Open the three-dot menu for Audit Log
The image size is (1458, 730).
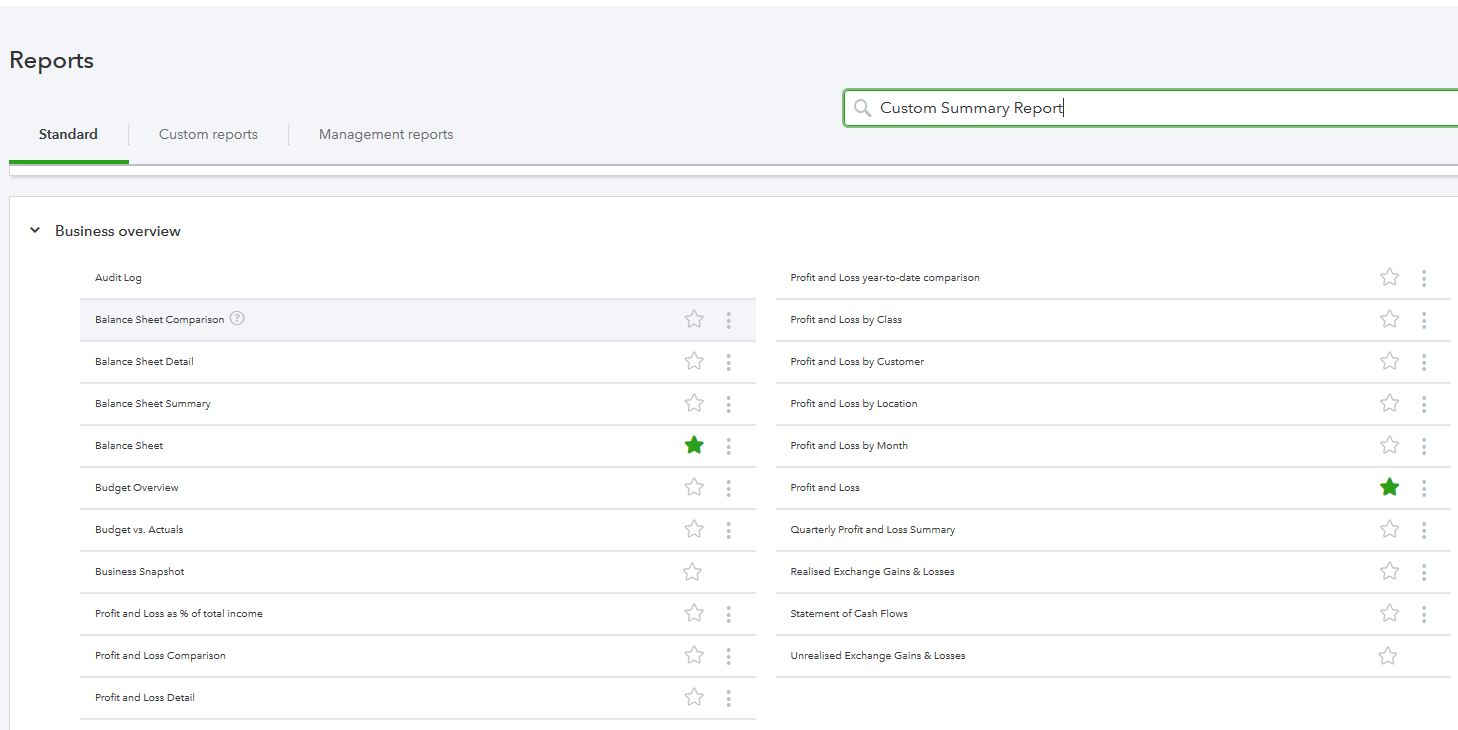(729, 277)
